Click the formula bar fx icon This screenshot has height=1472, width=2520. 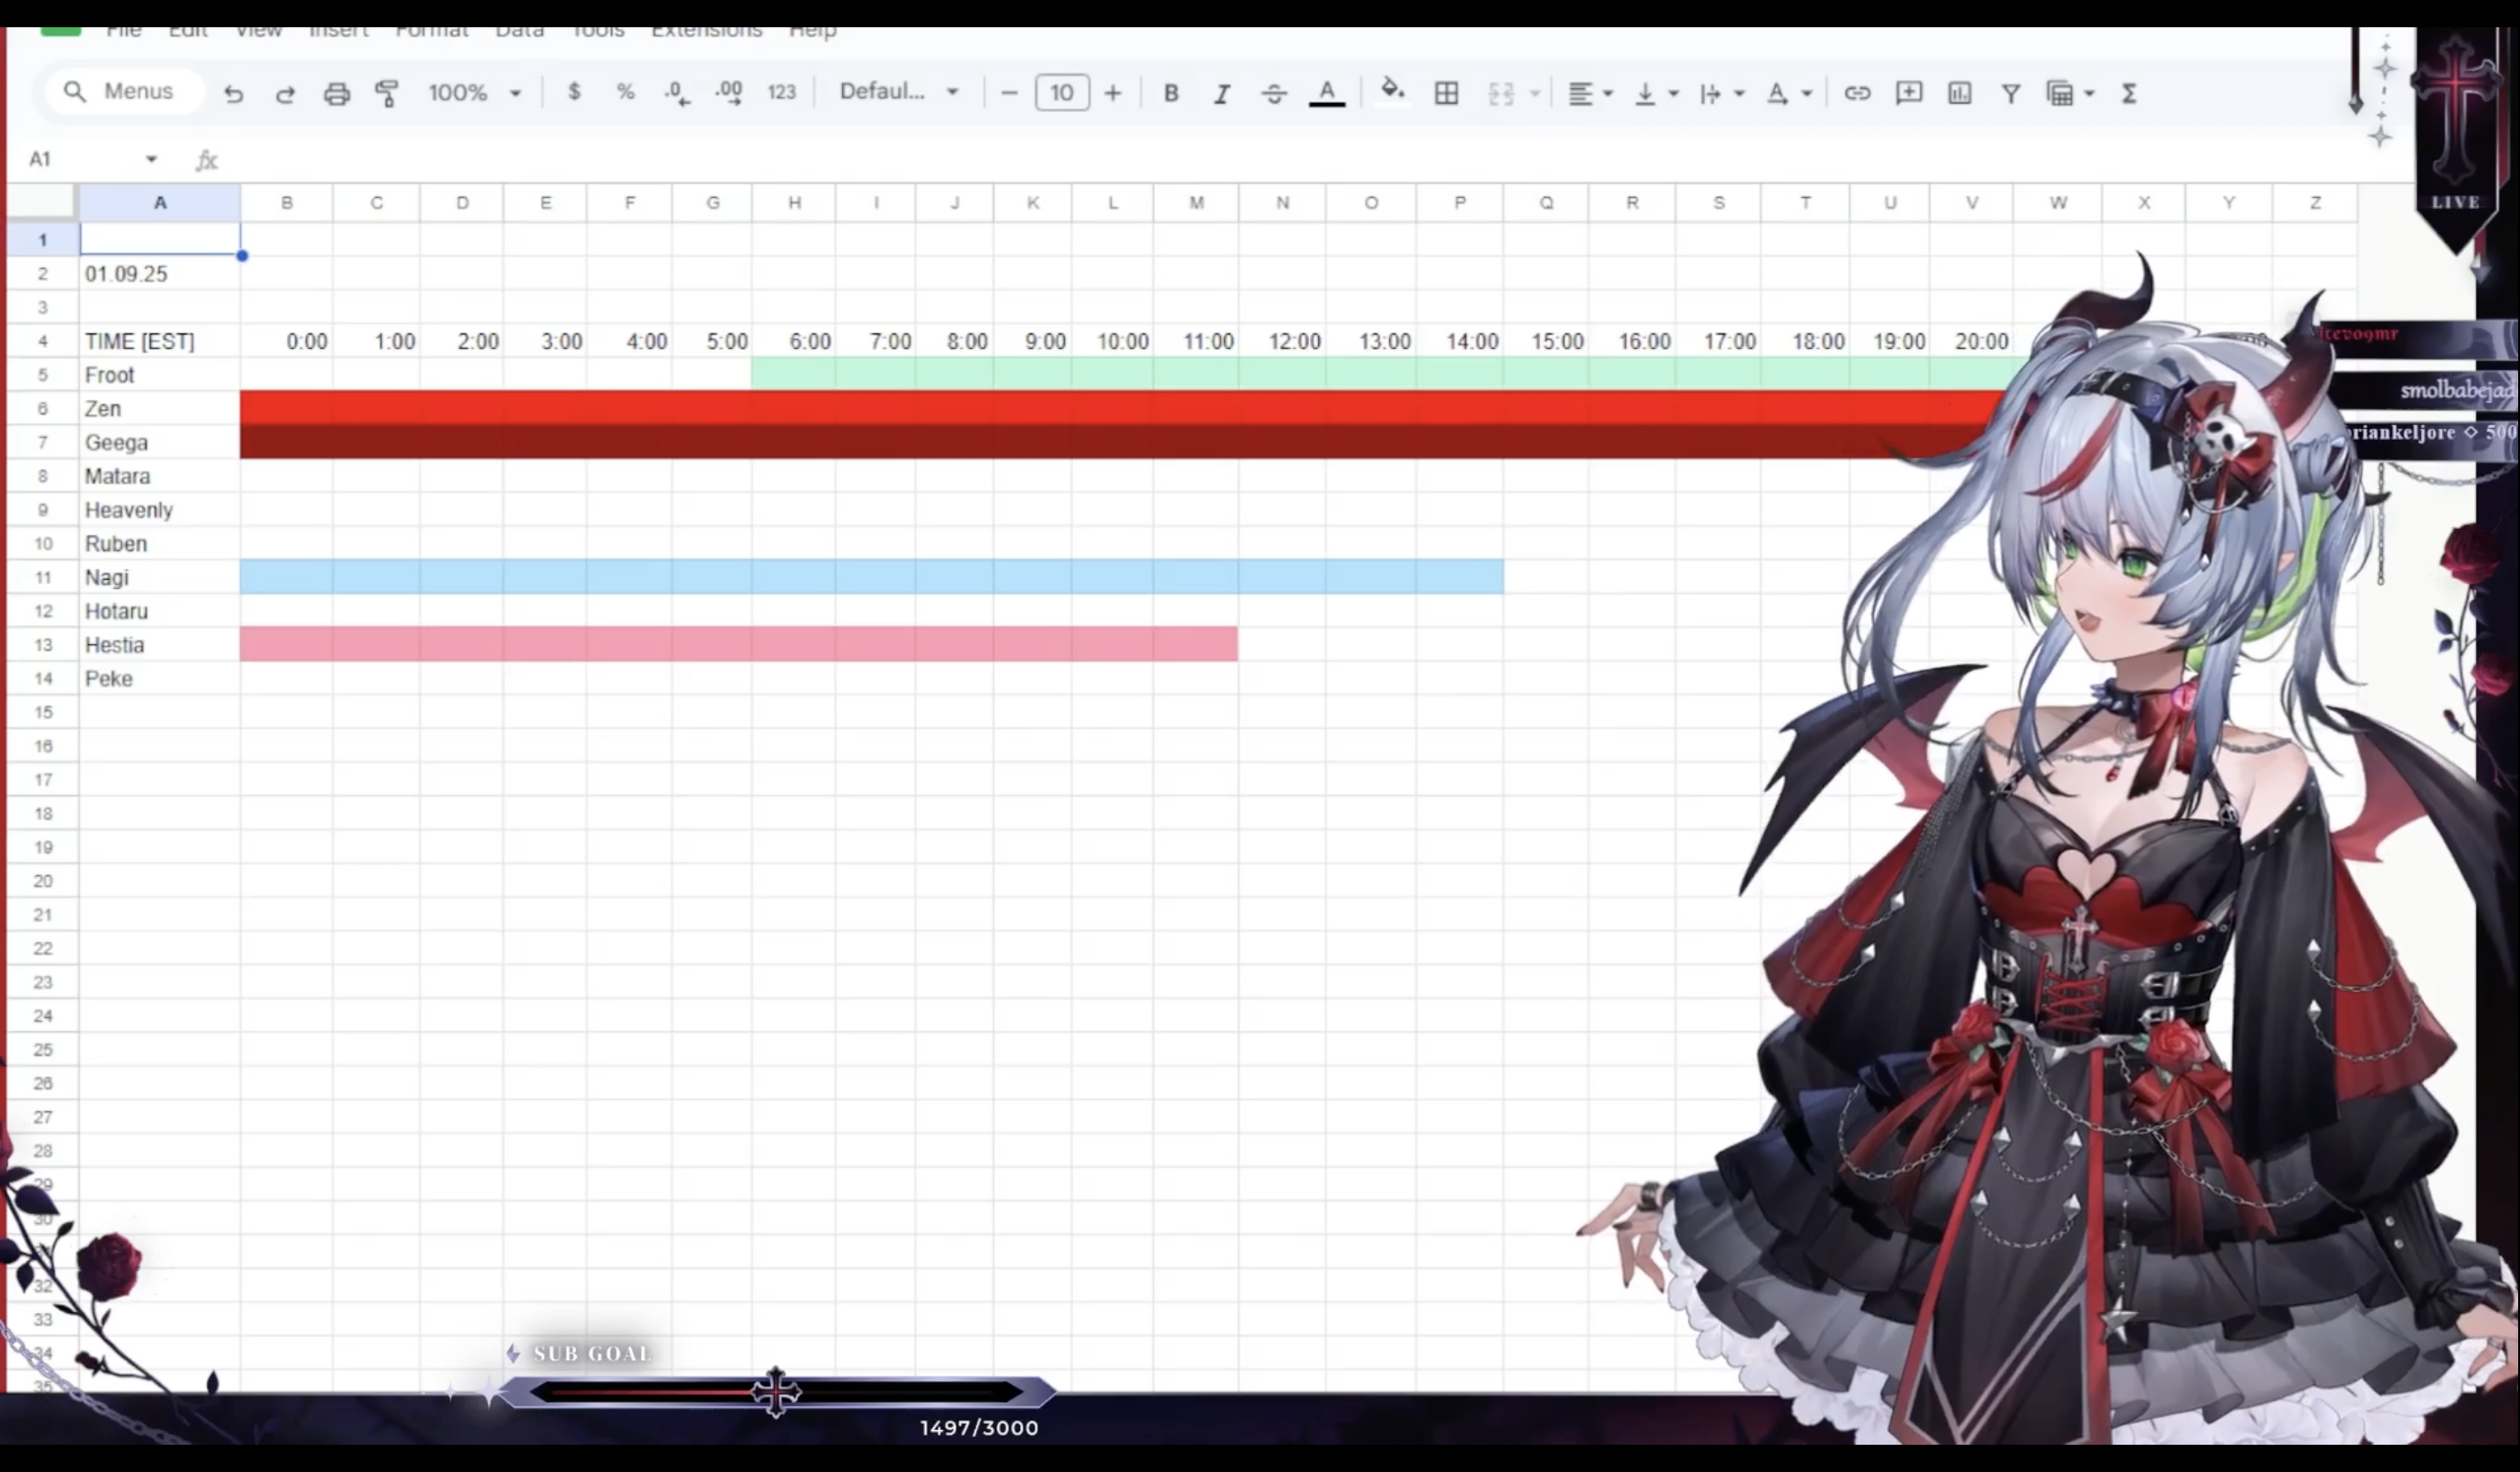(x=206, y=160)
